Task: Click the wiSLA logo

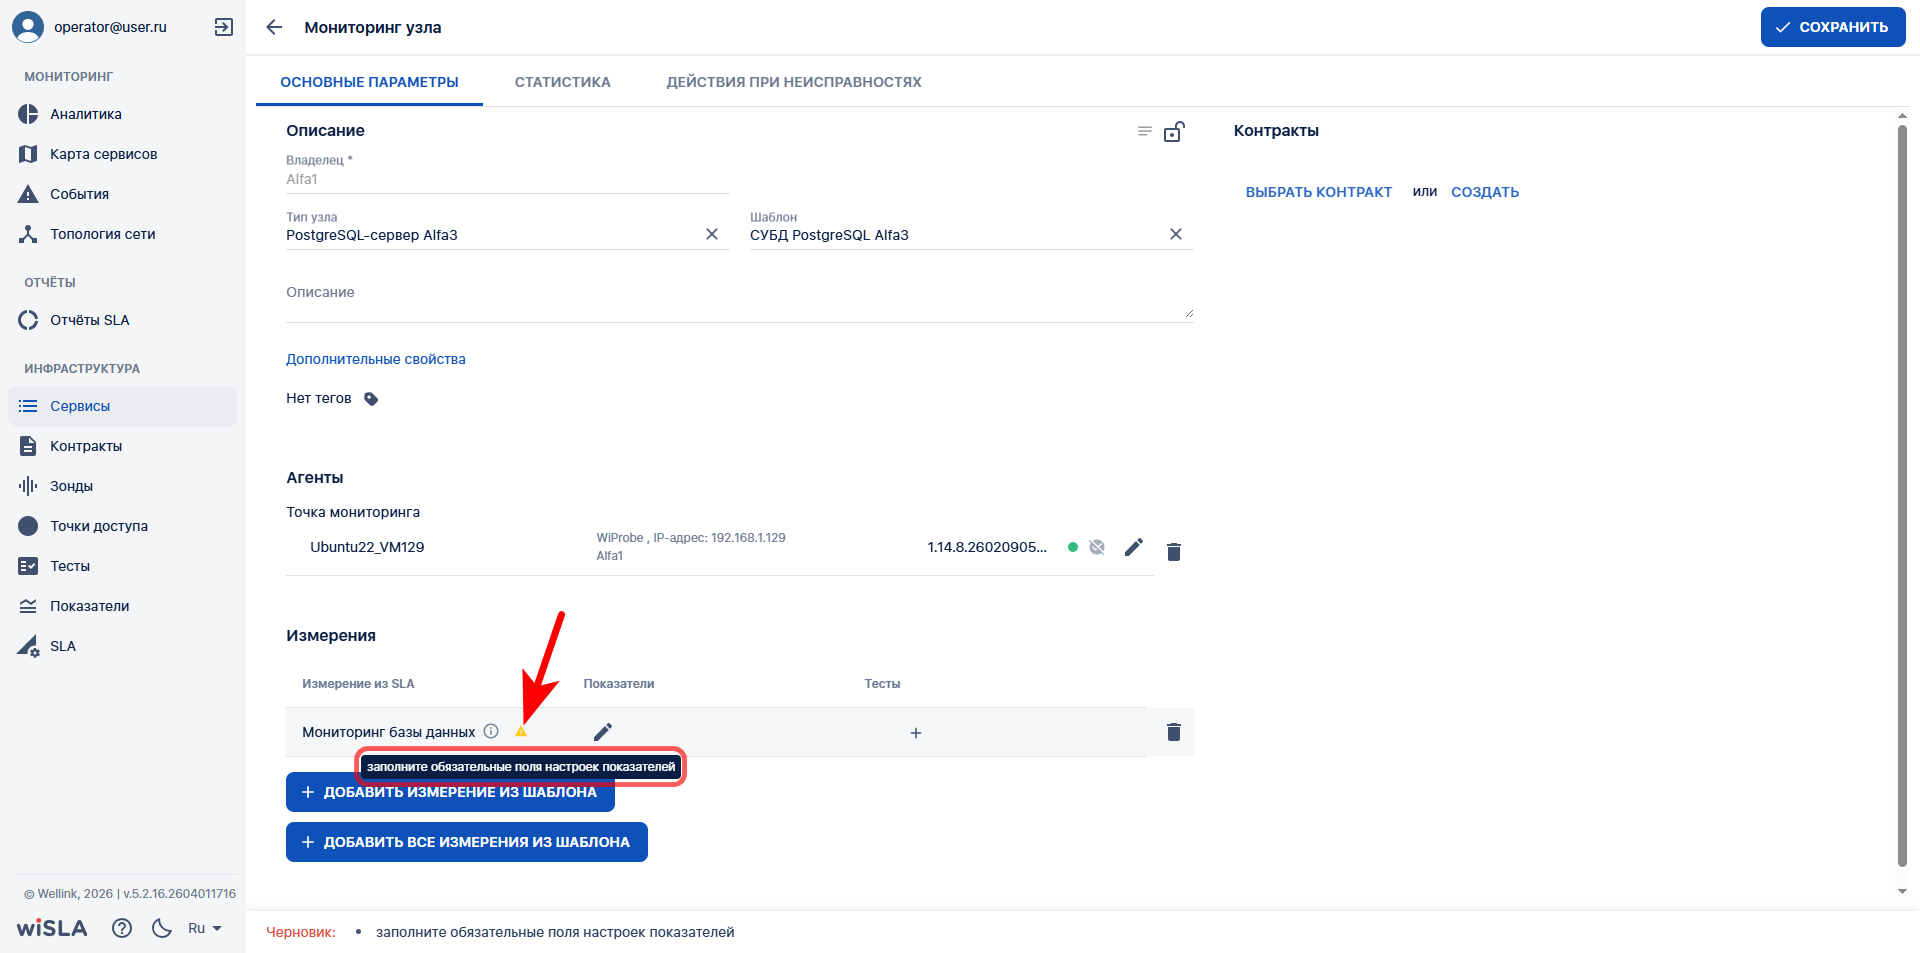Action: click(52, 928)
